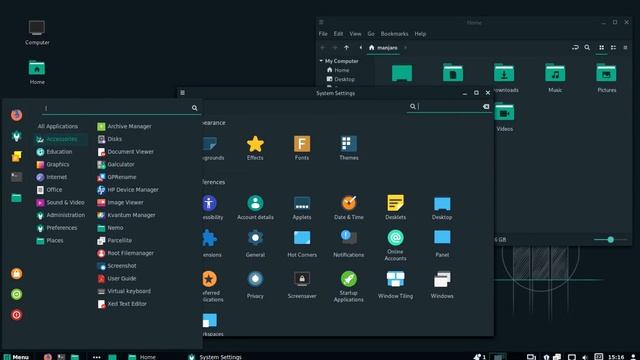This screenshot has width=640, height=360.
Task: Open File menu in file manager
Action: tap(323, 34)
